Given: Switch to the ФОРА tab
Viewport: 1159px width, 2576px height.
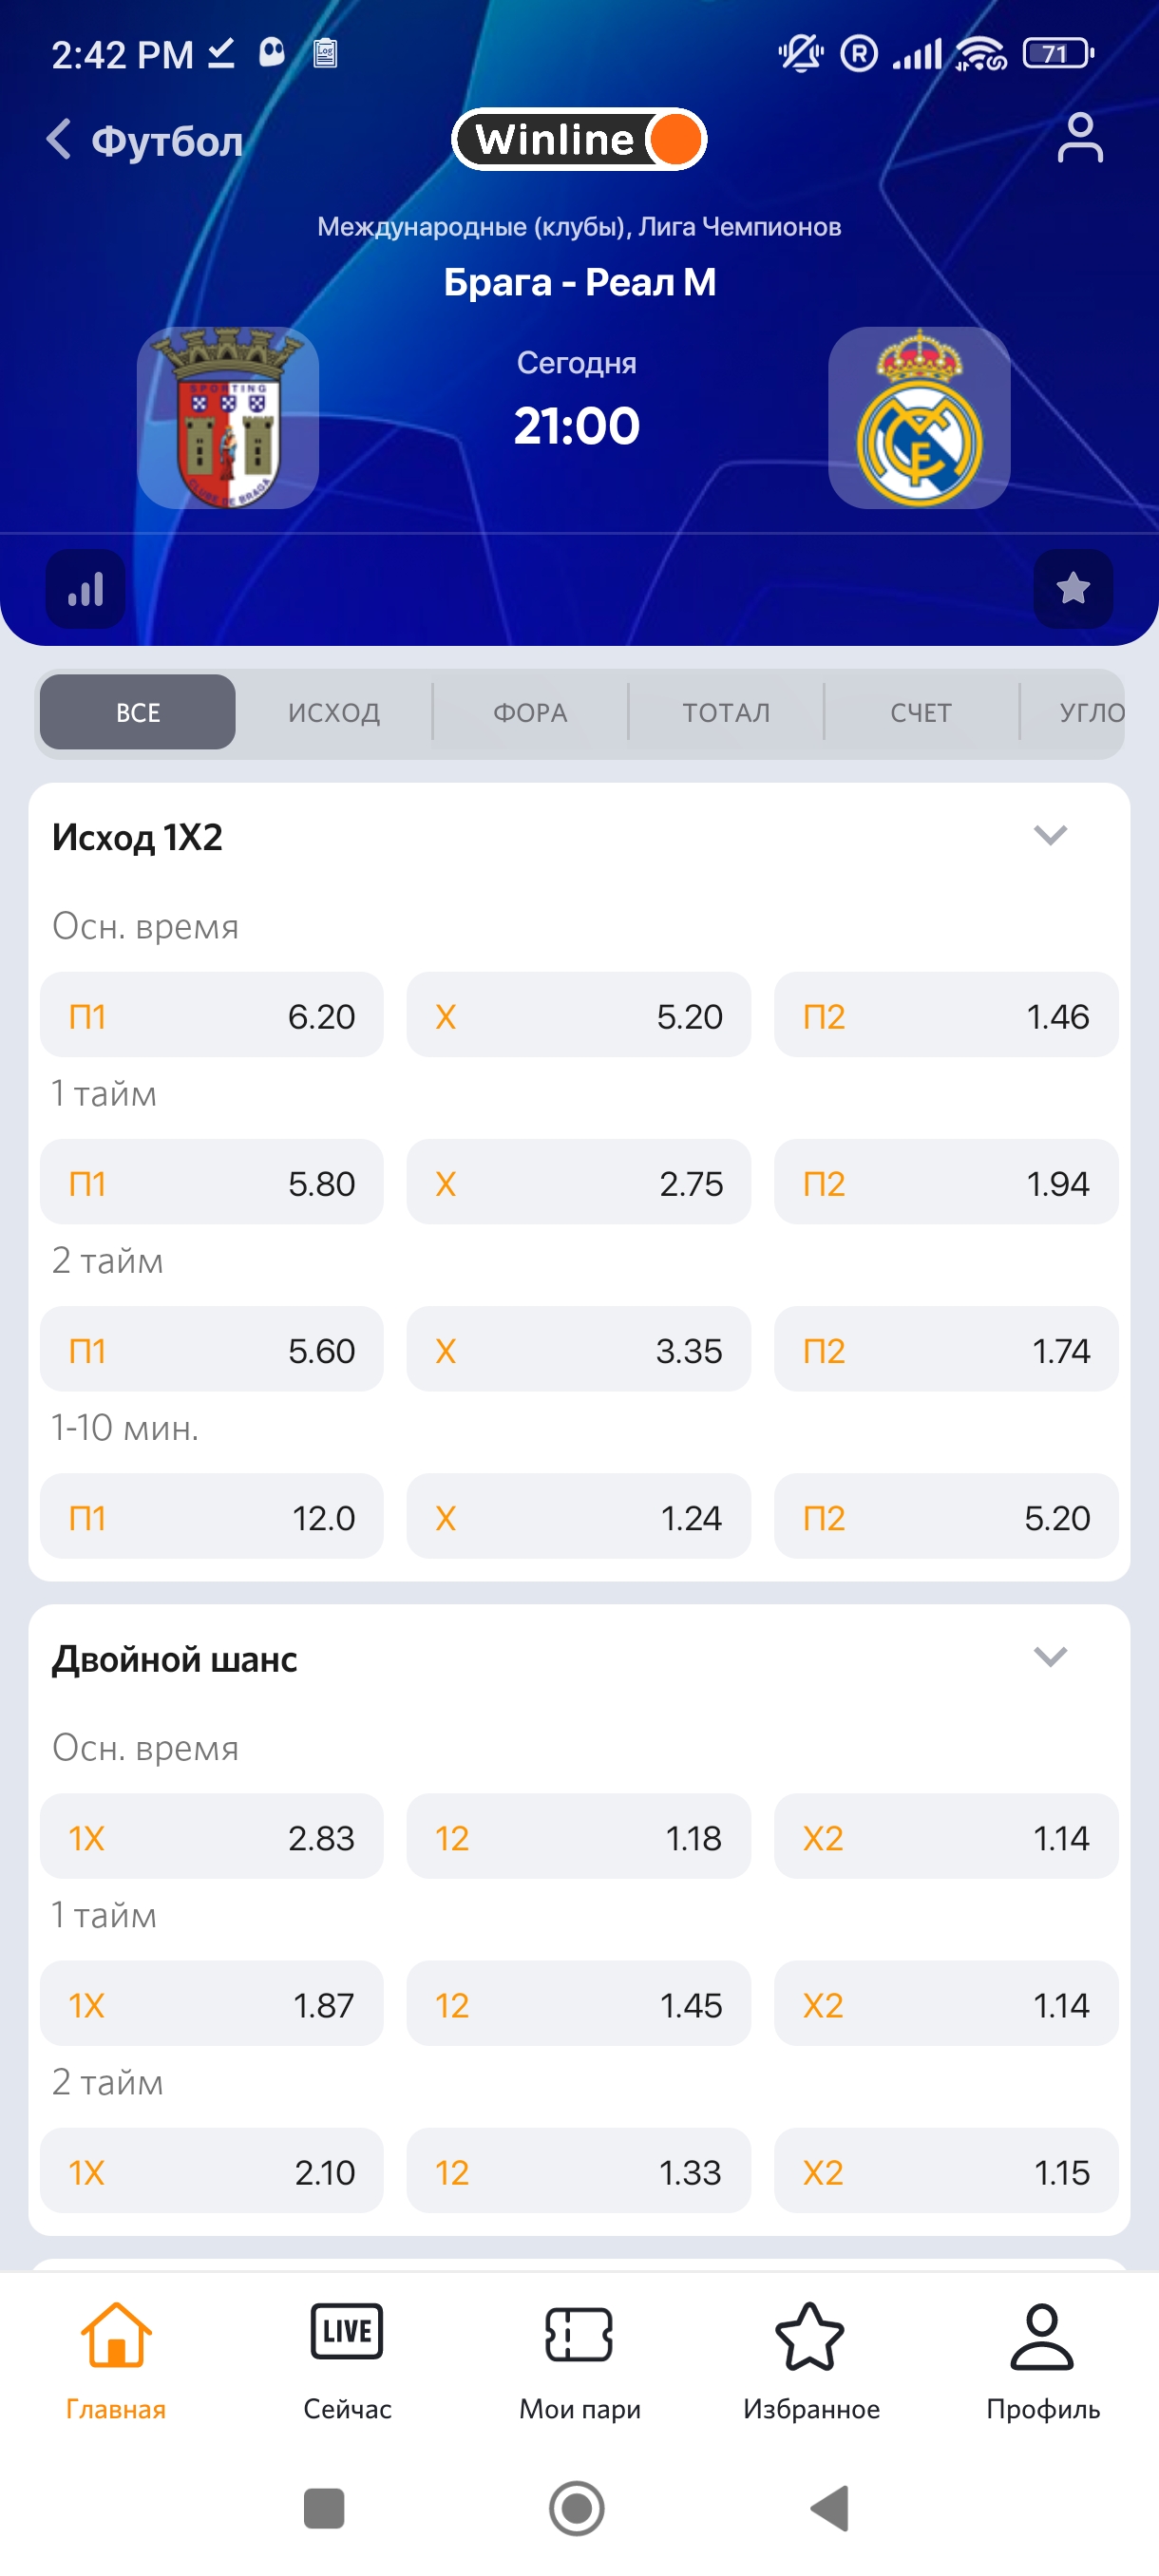Looking at the screenshot, I should click(x=530, y=712).
